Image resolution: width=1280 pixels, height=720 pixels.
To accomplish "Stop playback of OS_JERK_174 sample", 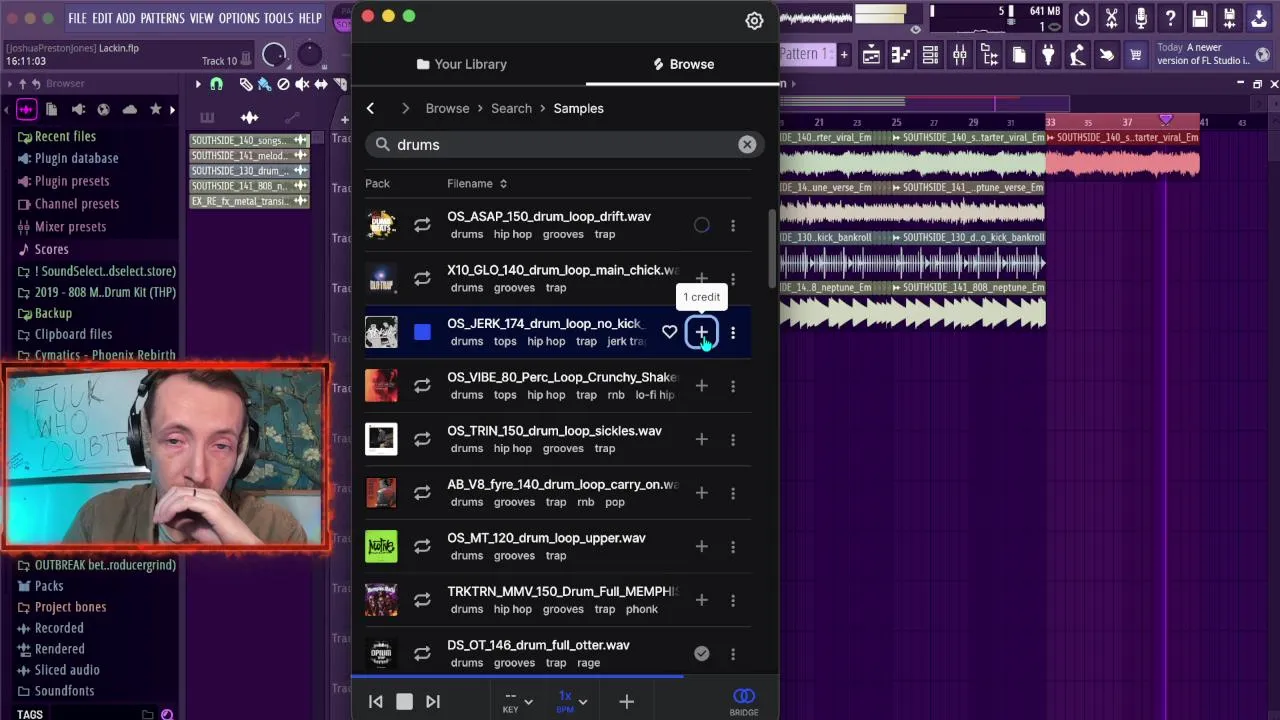I will 422,332.
